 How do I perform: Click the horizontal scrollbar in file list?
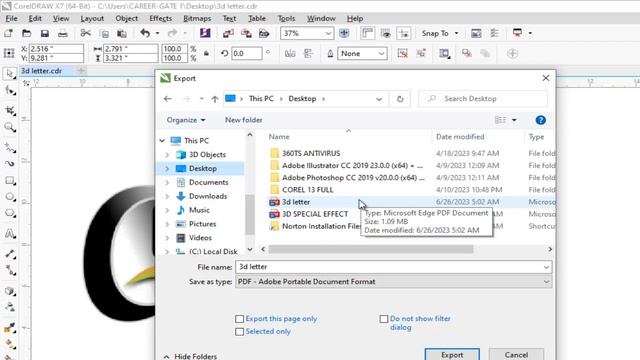(x=371, y=249)
